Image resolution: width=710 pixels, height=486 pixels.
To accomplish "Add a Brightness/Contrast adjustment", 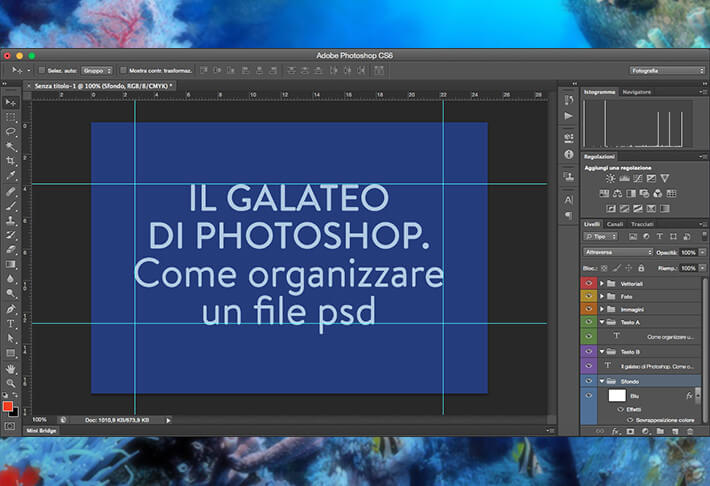I will click(x=610, y=178).
